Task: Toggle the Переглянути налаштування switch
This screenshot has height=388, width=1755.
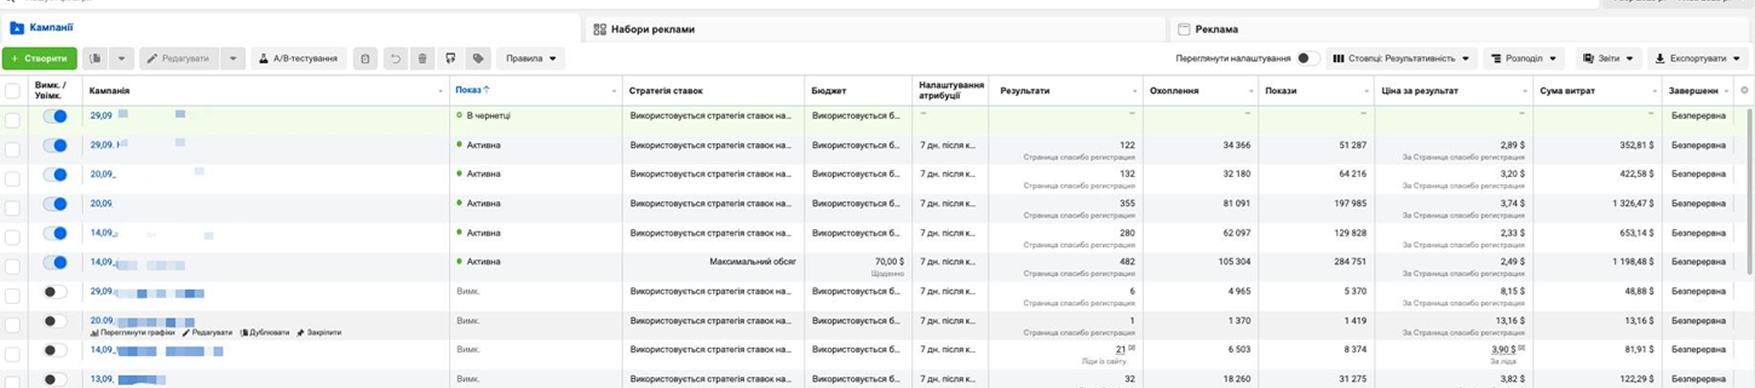Action: coord(1307,58)
